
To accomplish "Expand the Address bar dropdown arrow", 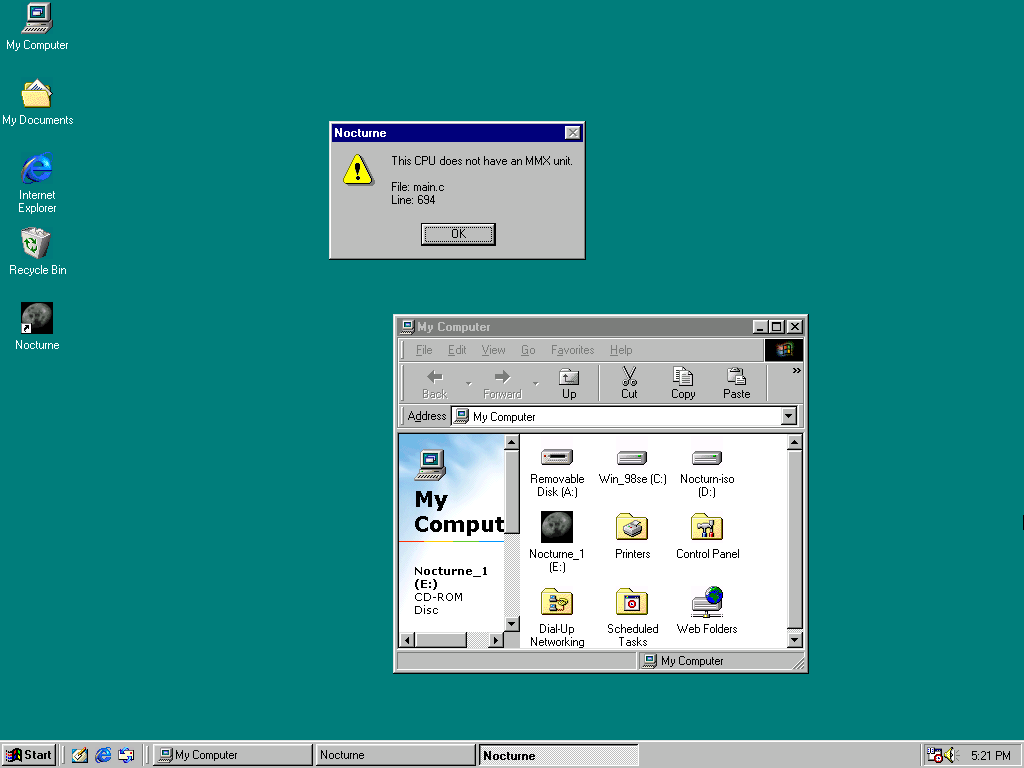I will [788, 417].
